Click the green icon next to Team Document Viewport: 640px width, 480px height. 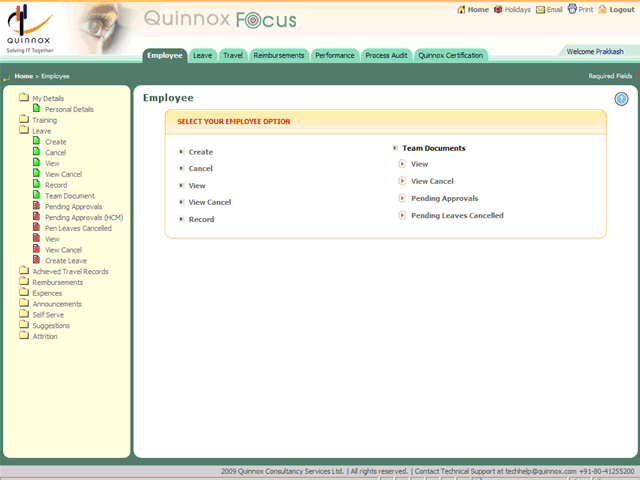36,196
